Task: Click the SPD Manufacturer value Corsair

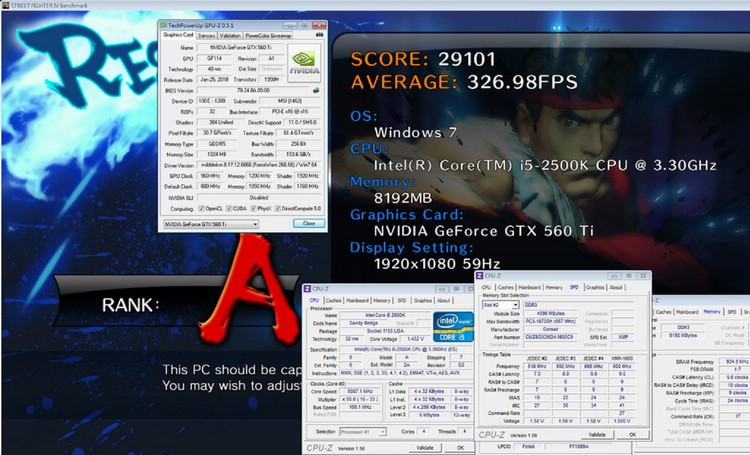Action: pyautogui.click(x=551, y=329)
